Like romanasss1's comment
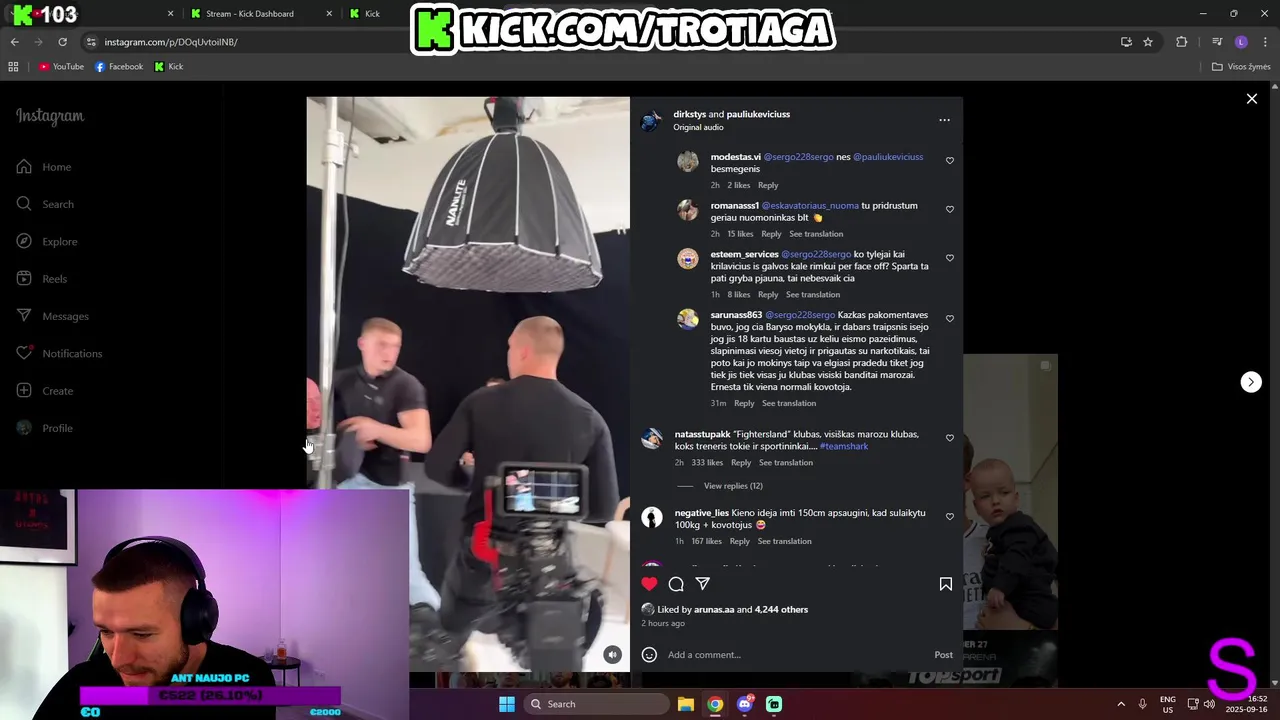 [950, 210]
